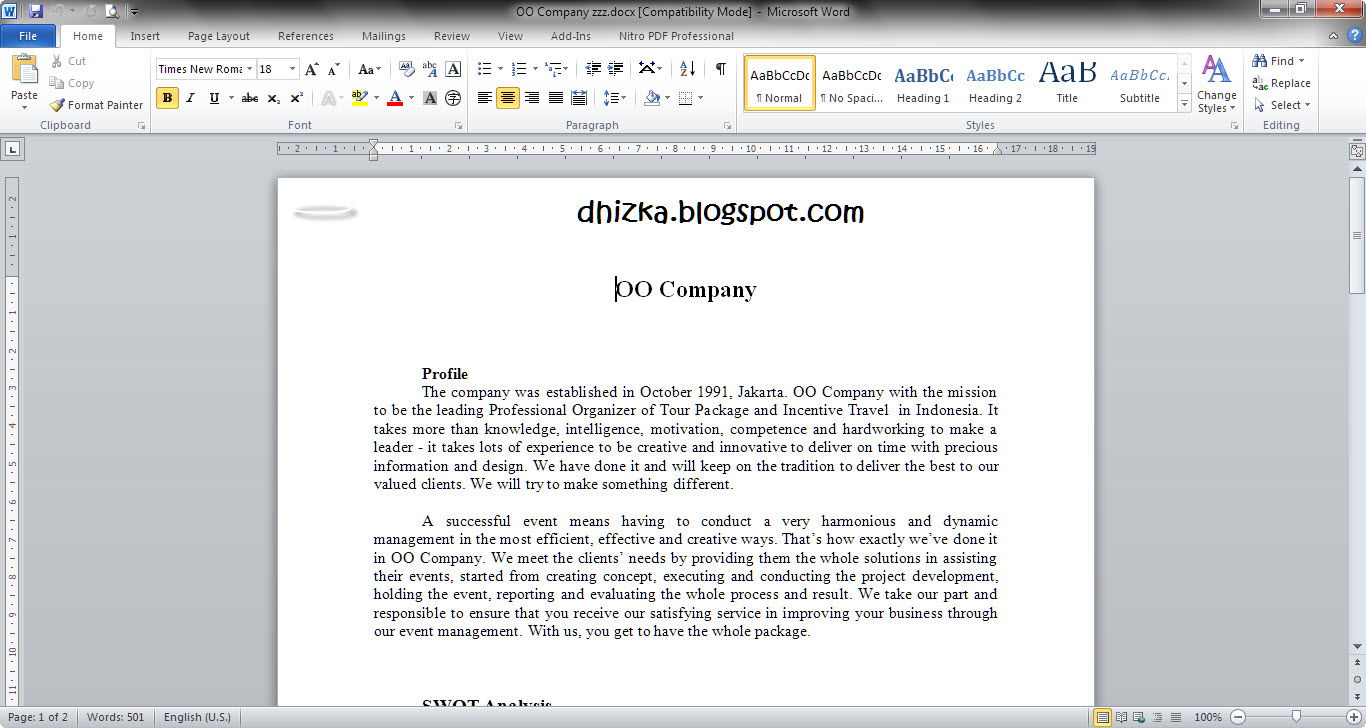Toggle Show/Hide paragraph marks
The height and width of the screenshot is (728, 1366).
(x=720, y=69)
